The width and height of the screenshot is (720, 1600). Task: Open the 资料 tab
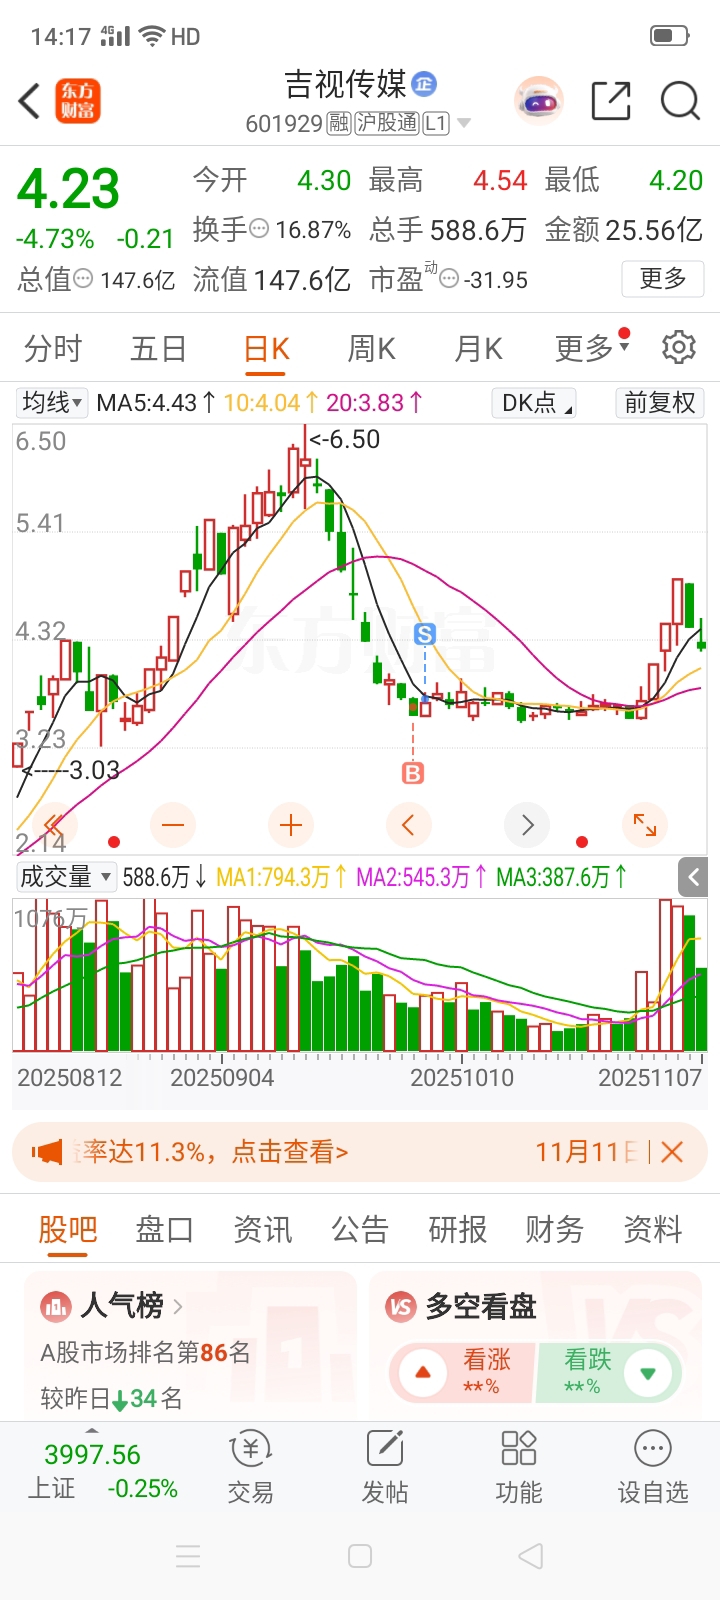pos(653,1229)
